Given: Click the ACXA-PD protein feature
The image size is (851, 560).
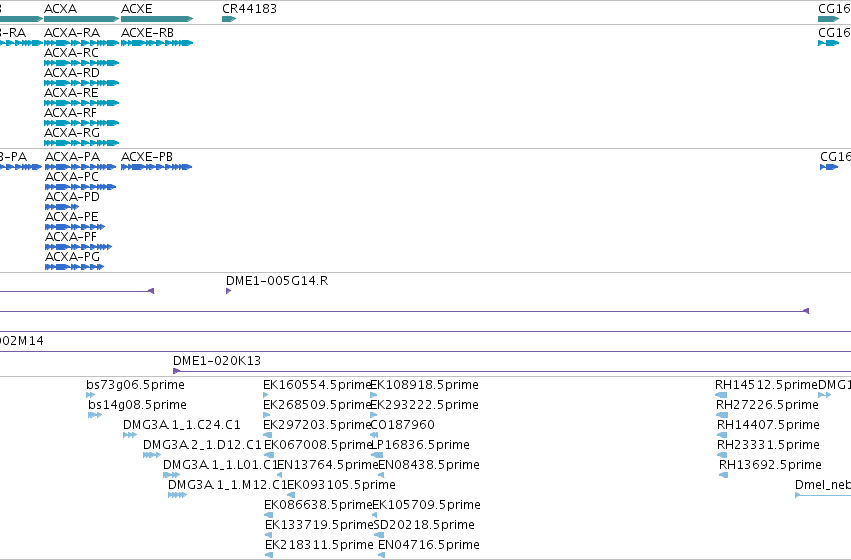Looking at the screenshot, I should click(x=62, y=207).
